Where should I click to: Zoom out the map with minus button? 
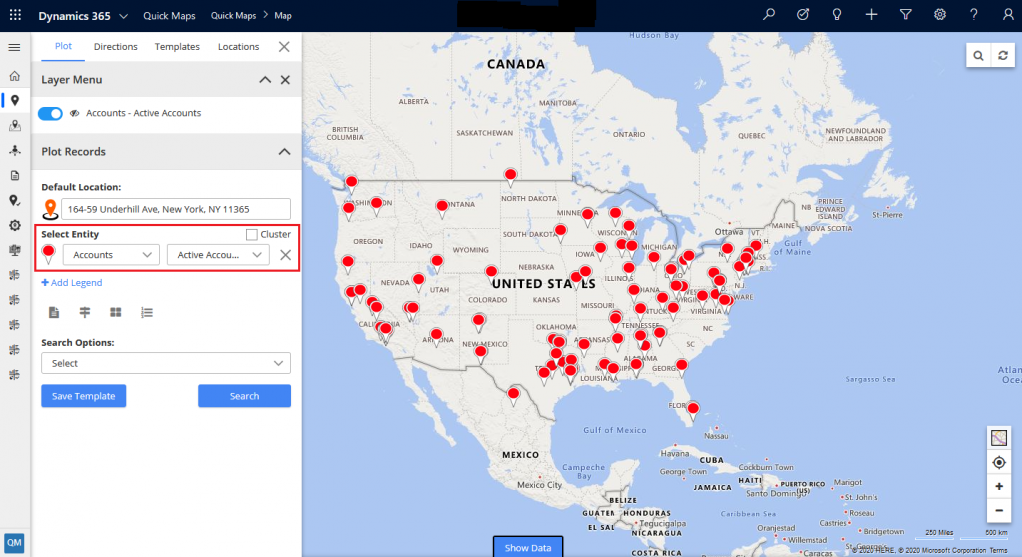pos(999,511)
